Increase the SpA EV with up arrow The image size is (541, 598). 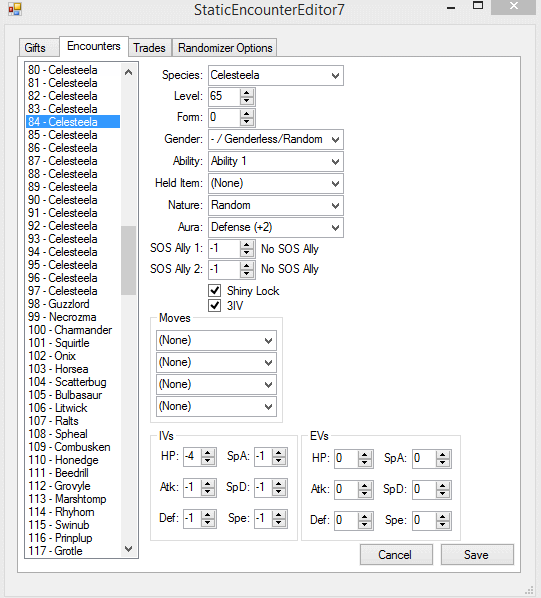[443, 455]
